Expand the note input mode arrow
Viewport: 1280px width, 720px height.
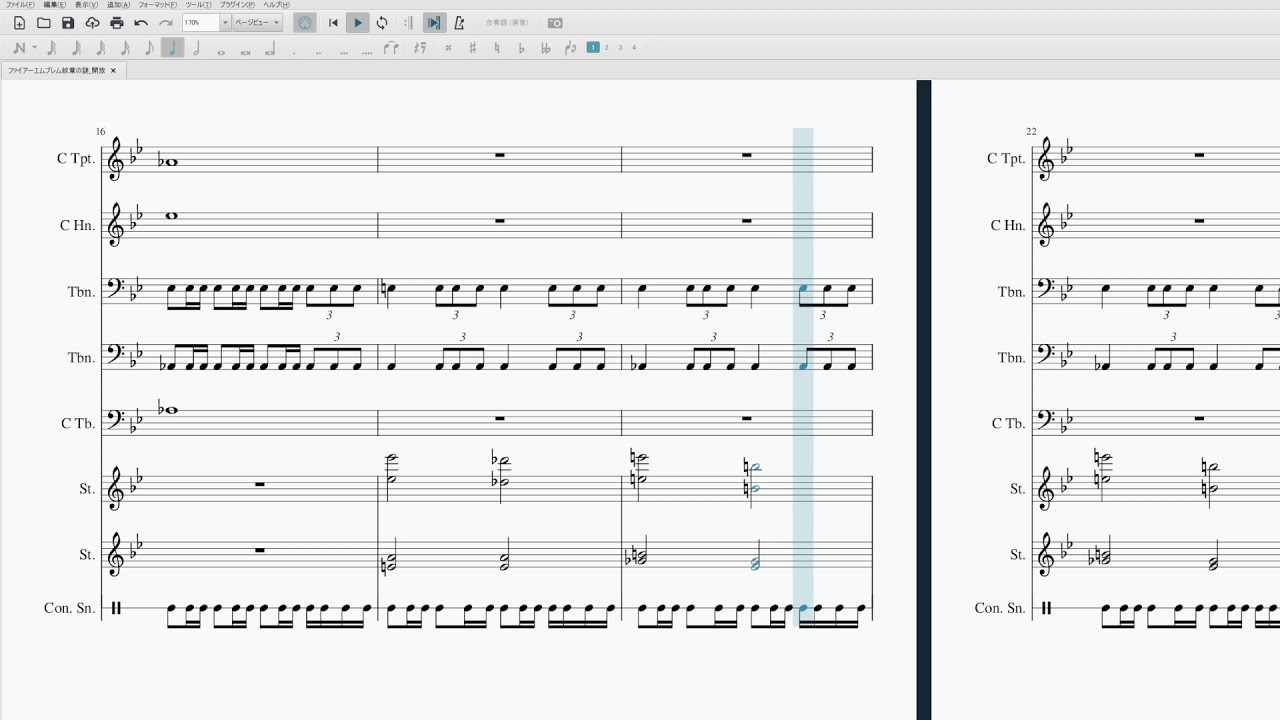click(x=34, y=48)
